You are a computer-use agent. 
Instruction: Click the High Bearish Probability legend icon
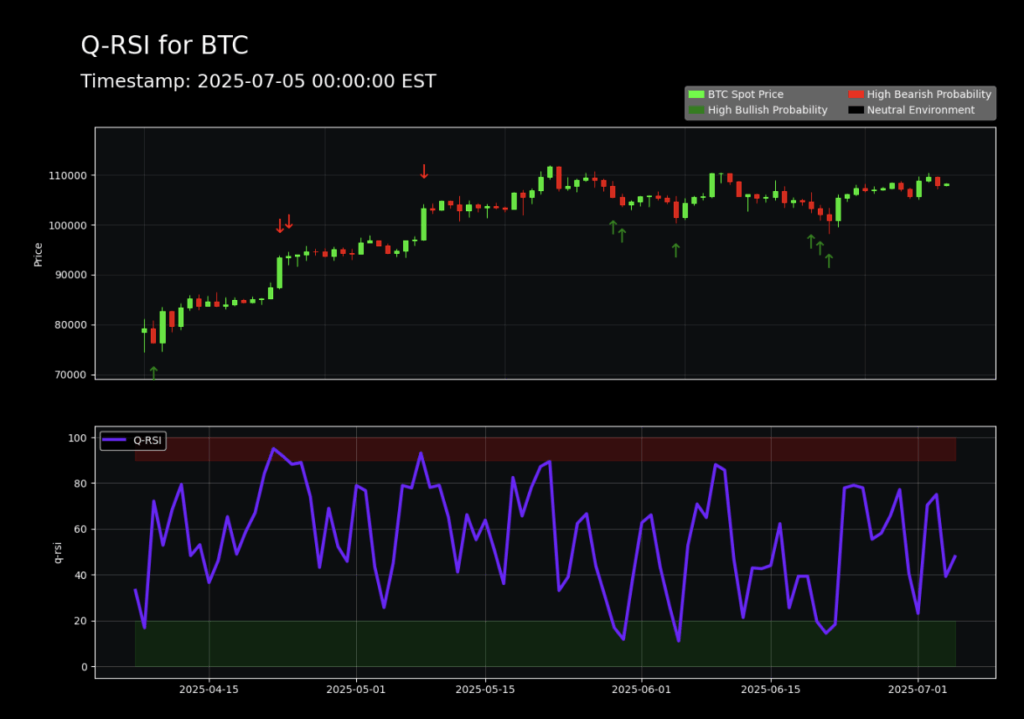(855, 94)
